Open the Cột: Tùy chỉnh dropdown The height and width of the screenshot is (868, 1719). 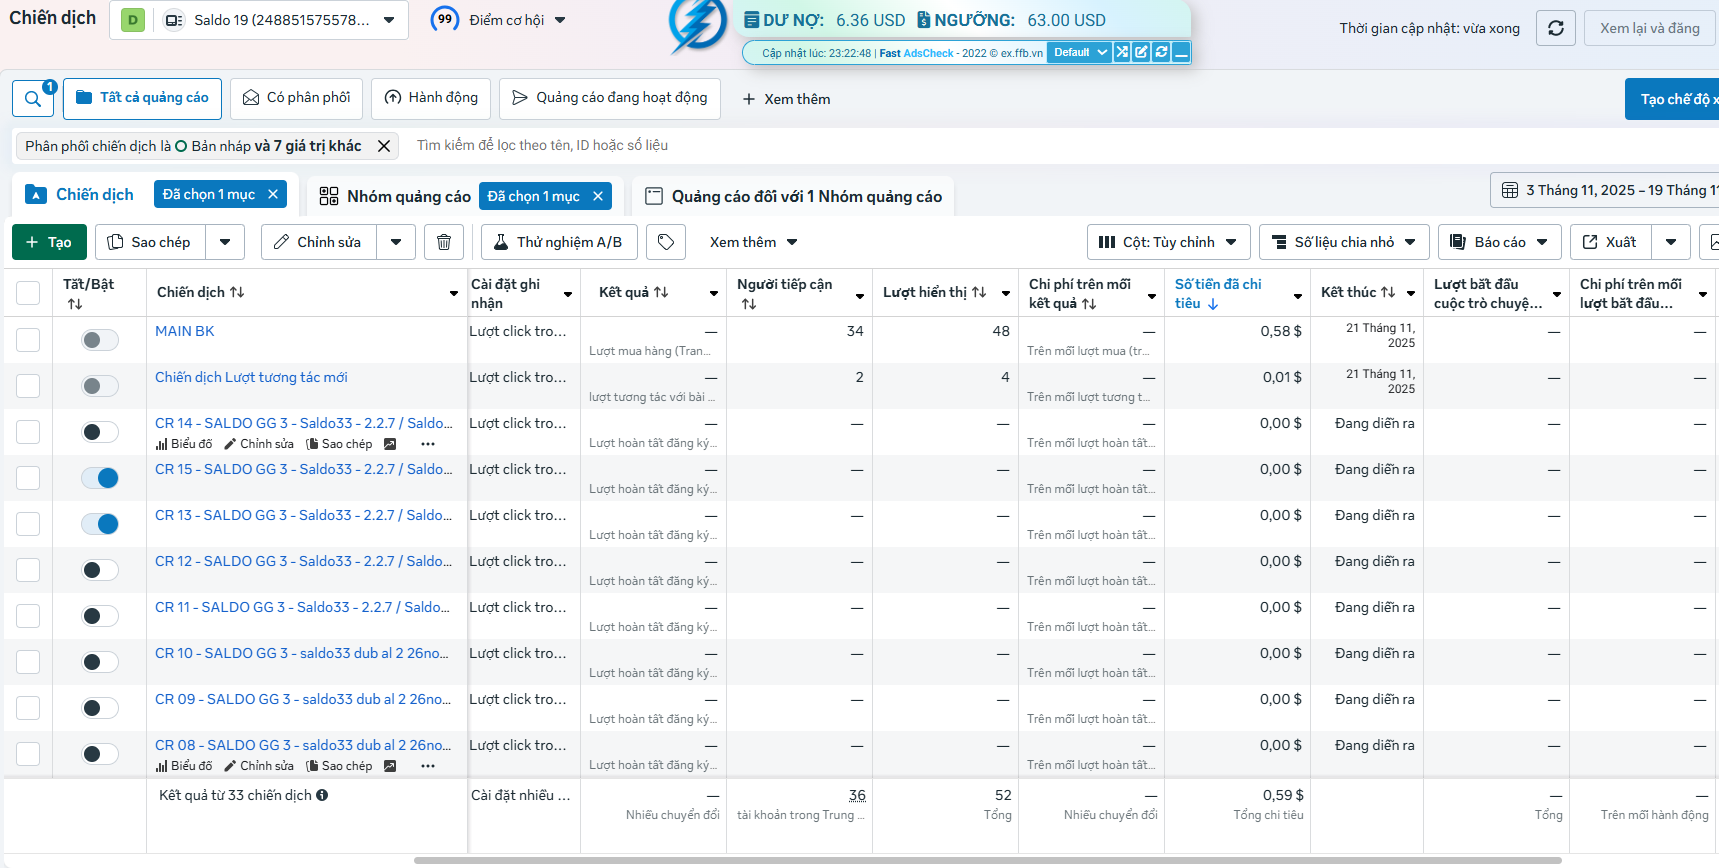[x=1168, y=242]
